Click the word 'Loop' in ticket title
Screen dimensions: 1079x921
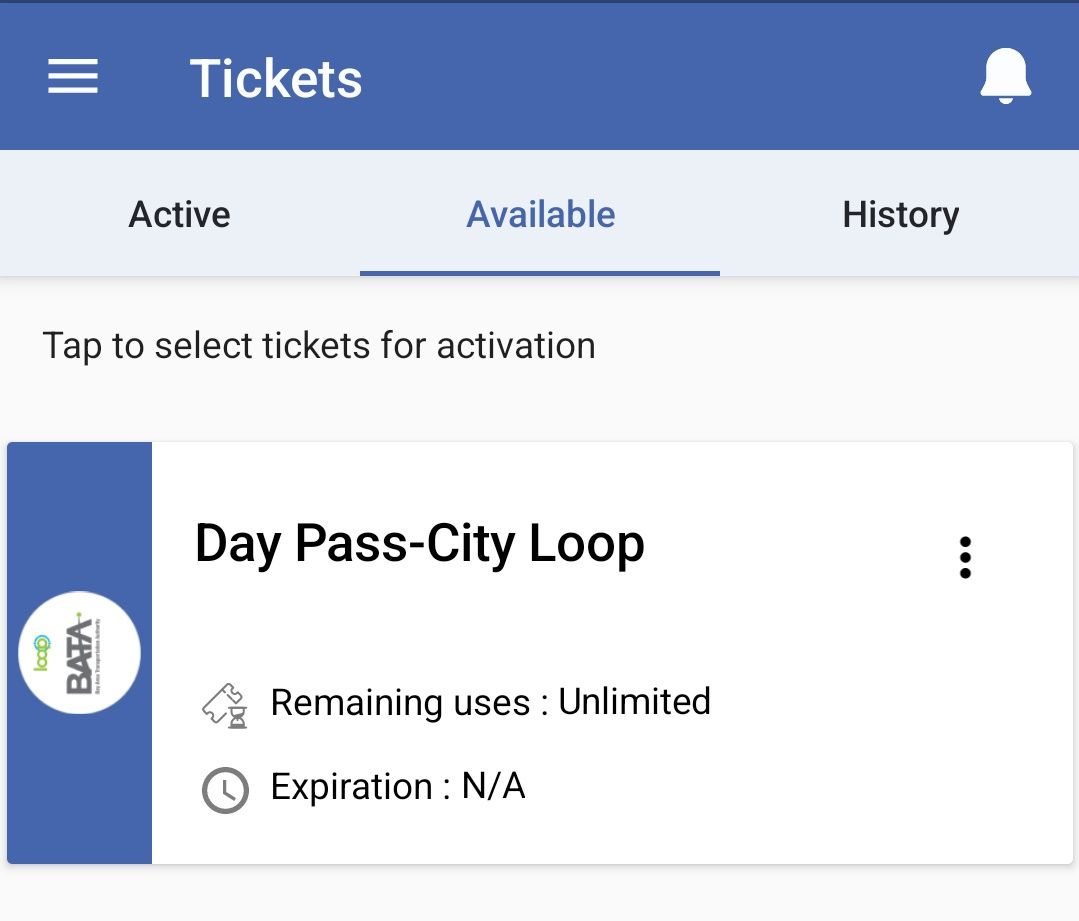click(586, 544)
